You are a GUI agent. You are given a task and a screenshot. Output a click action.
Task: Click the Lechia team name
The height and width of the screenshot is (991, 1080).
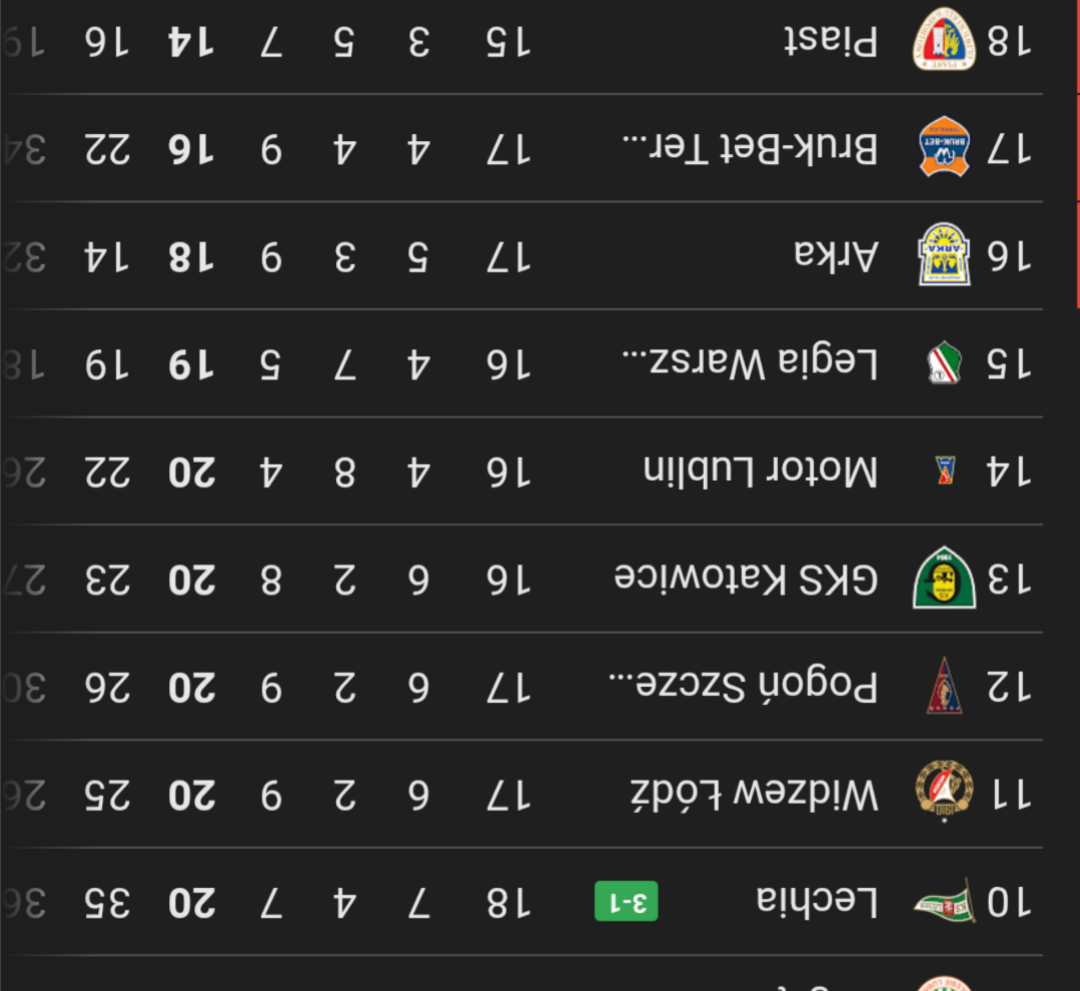click(x=818, y=902)
